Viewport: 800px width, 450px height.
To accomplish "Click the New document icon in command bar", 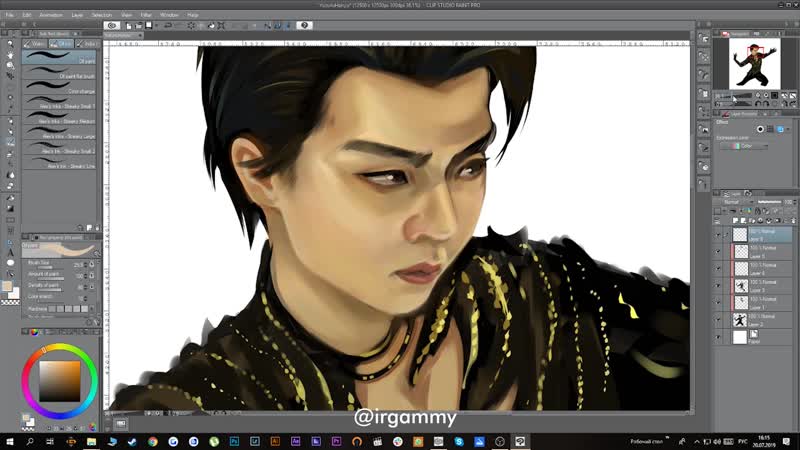I will click(x=129, y=25).
